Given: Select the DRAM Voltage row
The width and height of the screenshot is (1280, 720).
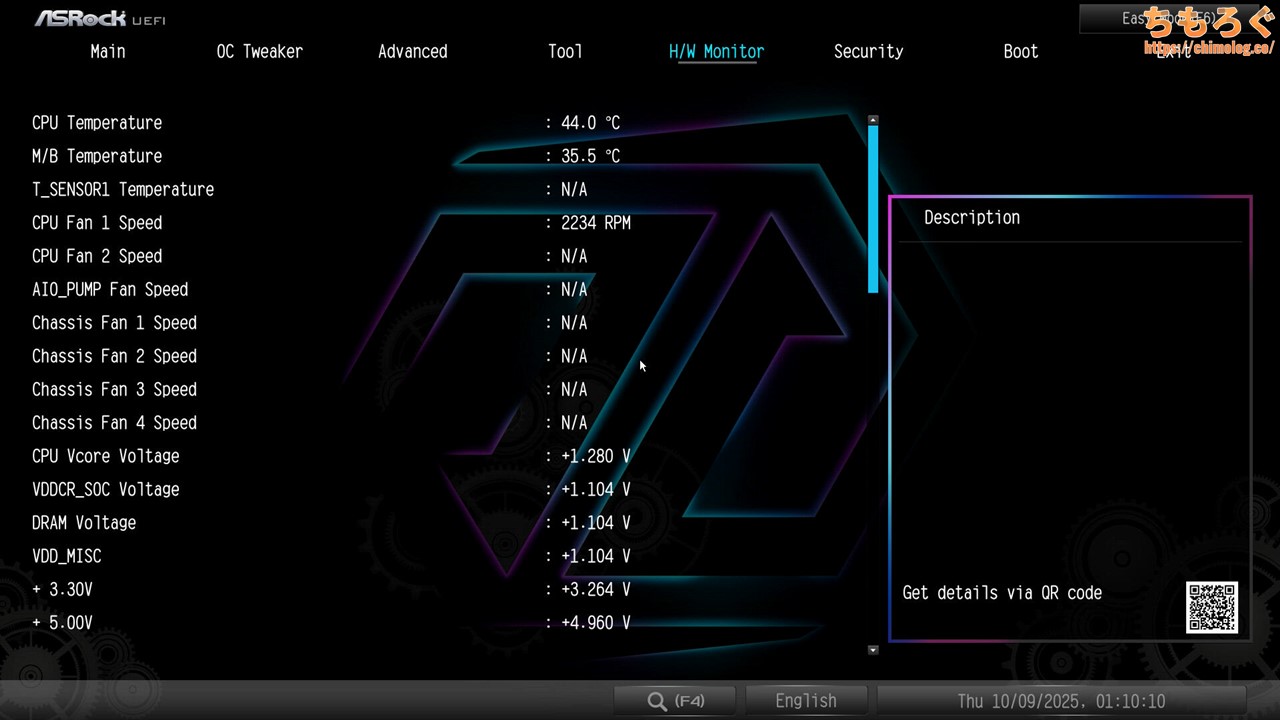Looking at the screenshot, I should (84, 523).
